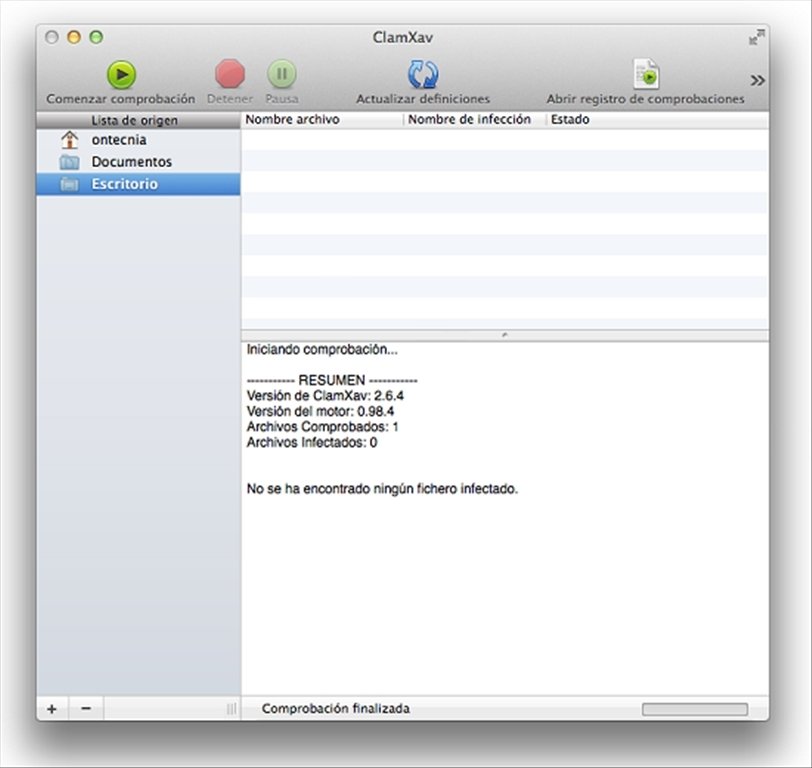The width and height of the screenshot is (812, 768).
Task: Show more toolbar items via double chevron
Action: 758,80
